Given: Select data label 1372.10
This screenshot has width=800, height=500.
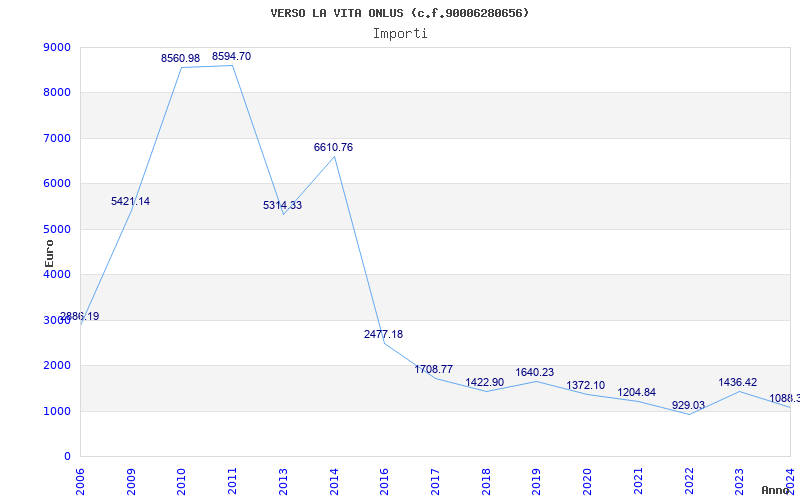Looking at the screenshot, I should pyautogui.click(x=586, y=386).
